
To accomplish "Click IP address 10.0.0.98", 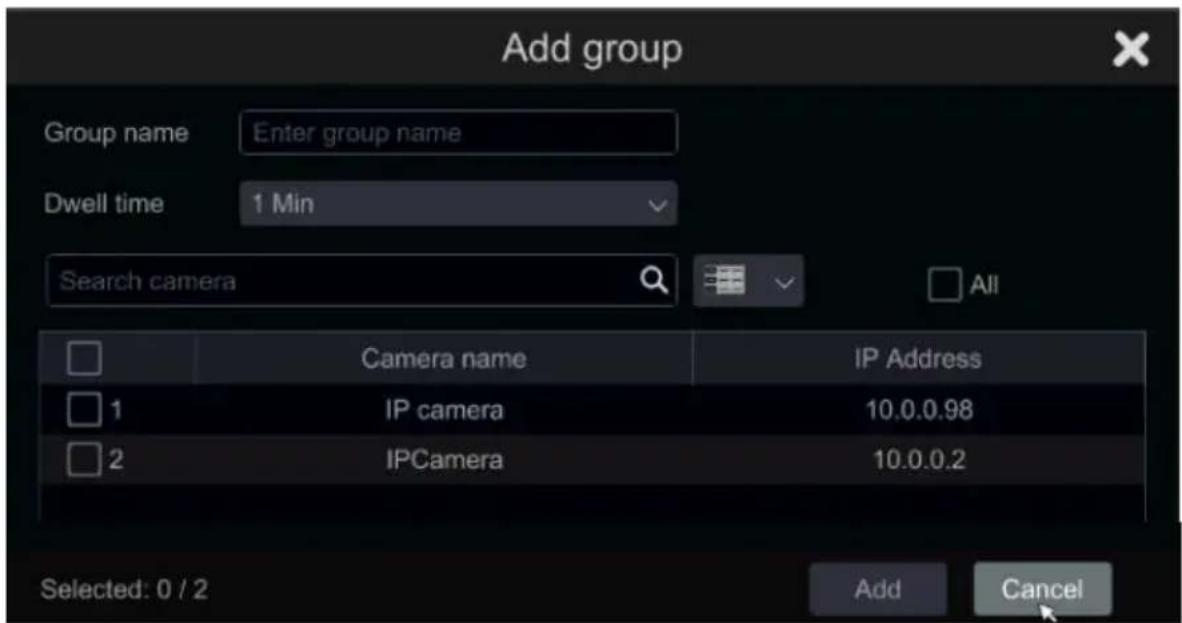I will point(919,410).
